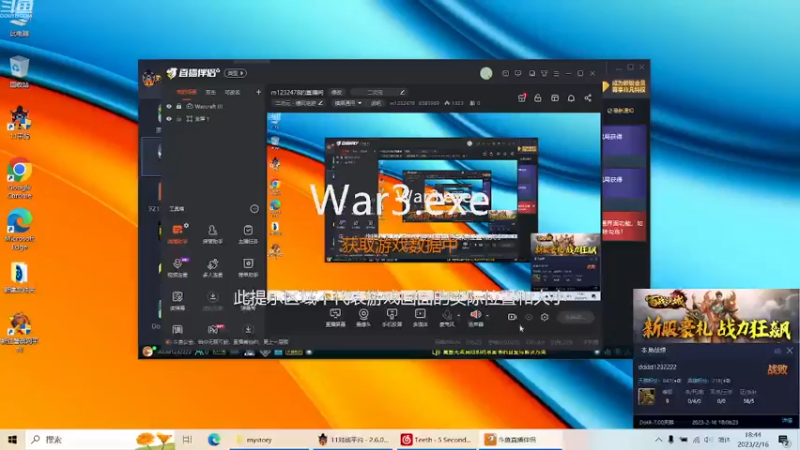The height and width of the screenshot is (450, 800).
Task: Expand the pill button beside the app logo
Action: click(236, 73)
